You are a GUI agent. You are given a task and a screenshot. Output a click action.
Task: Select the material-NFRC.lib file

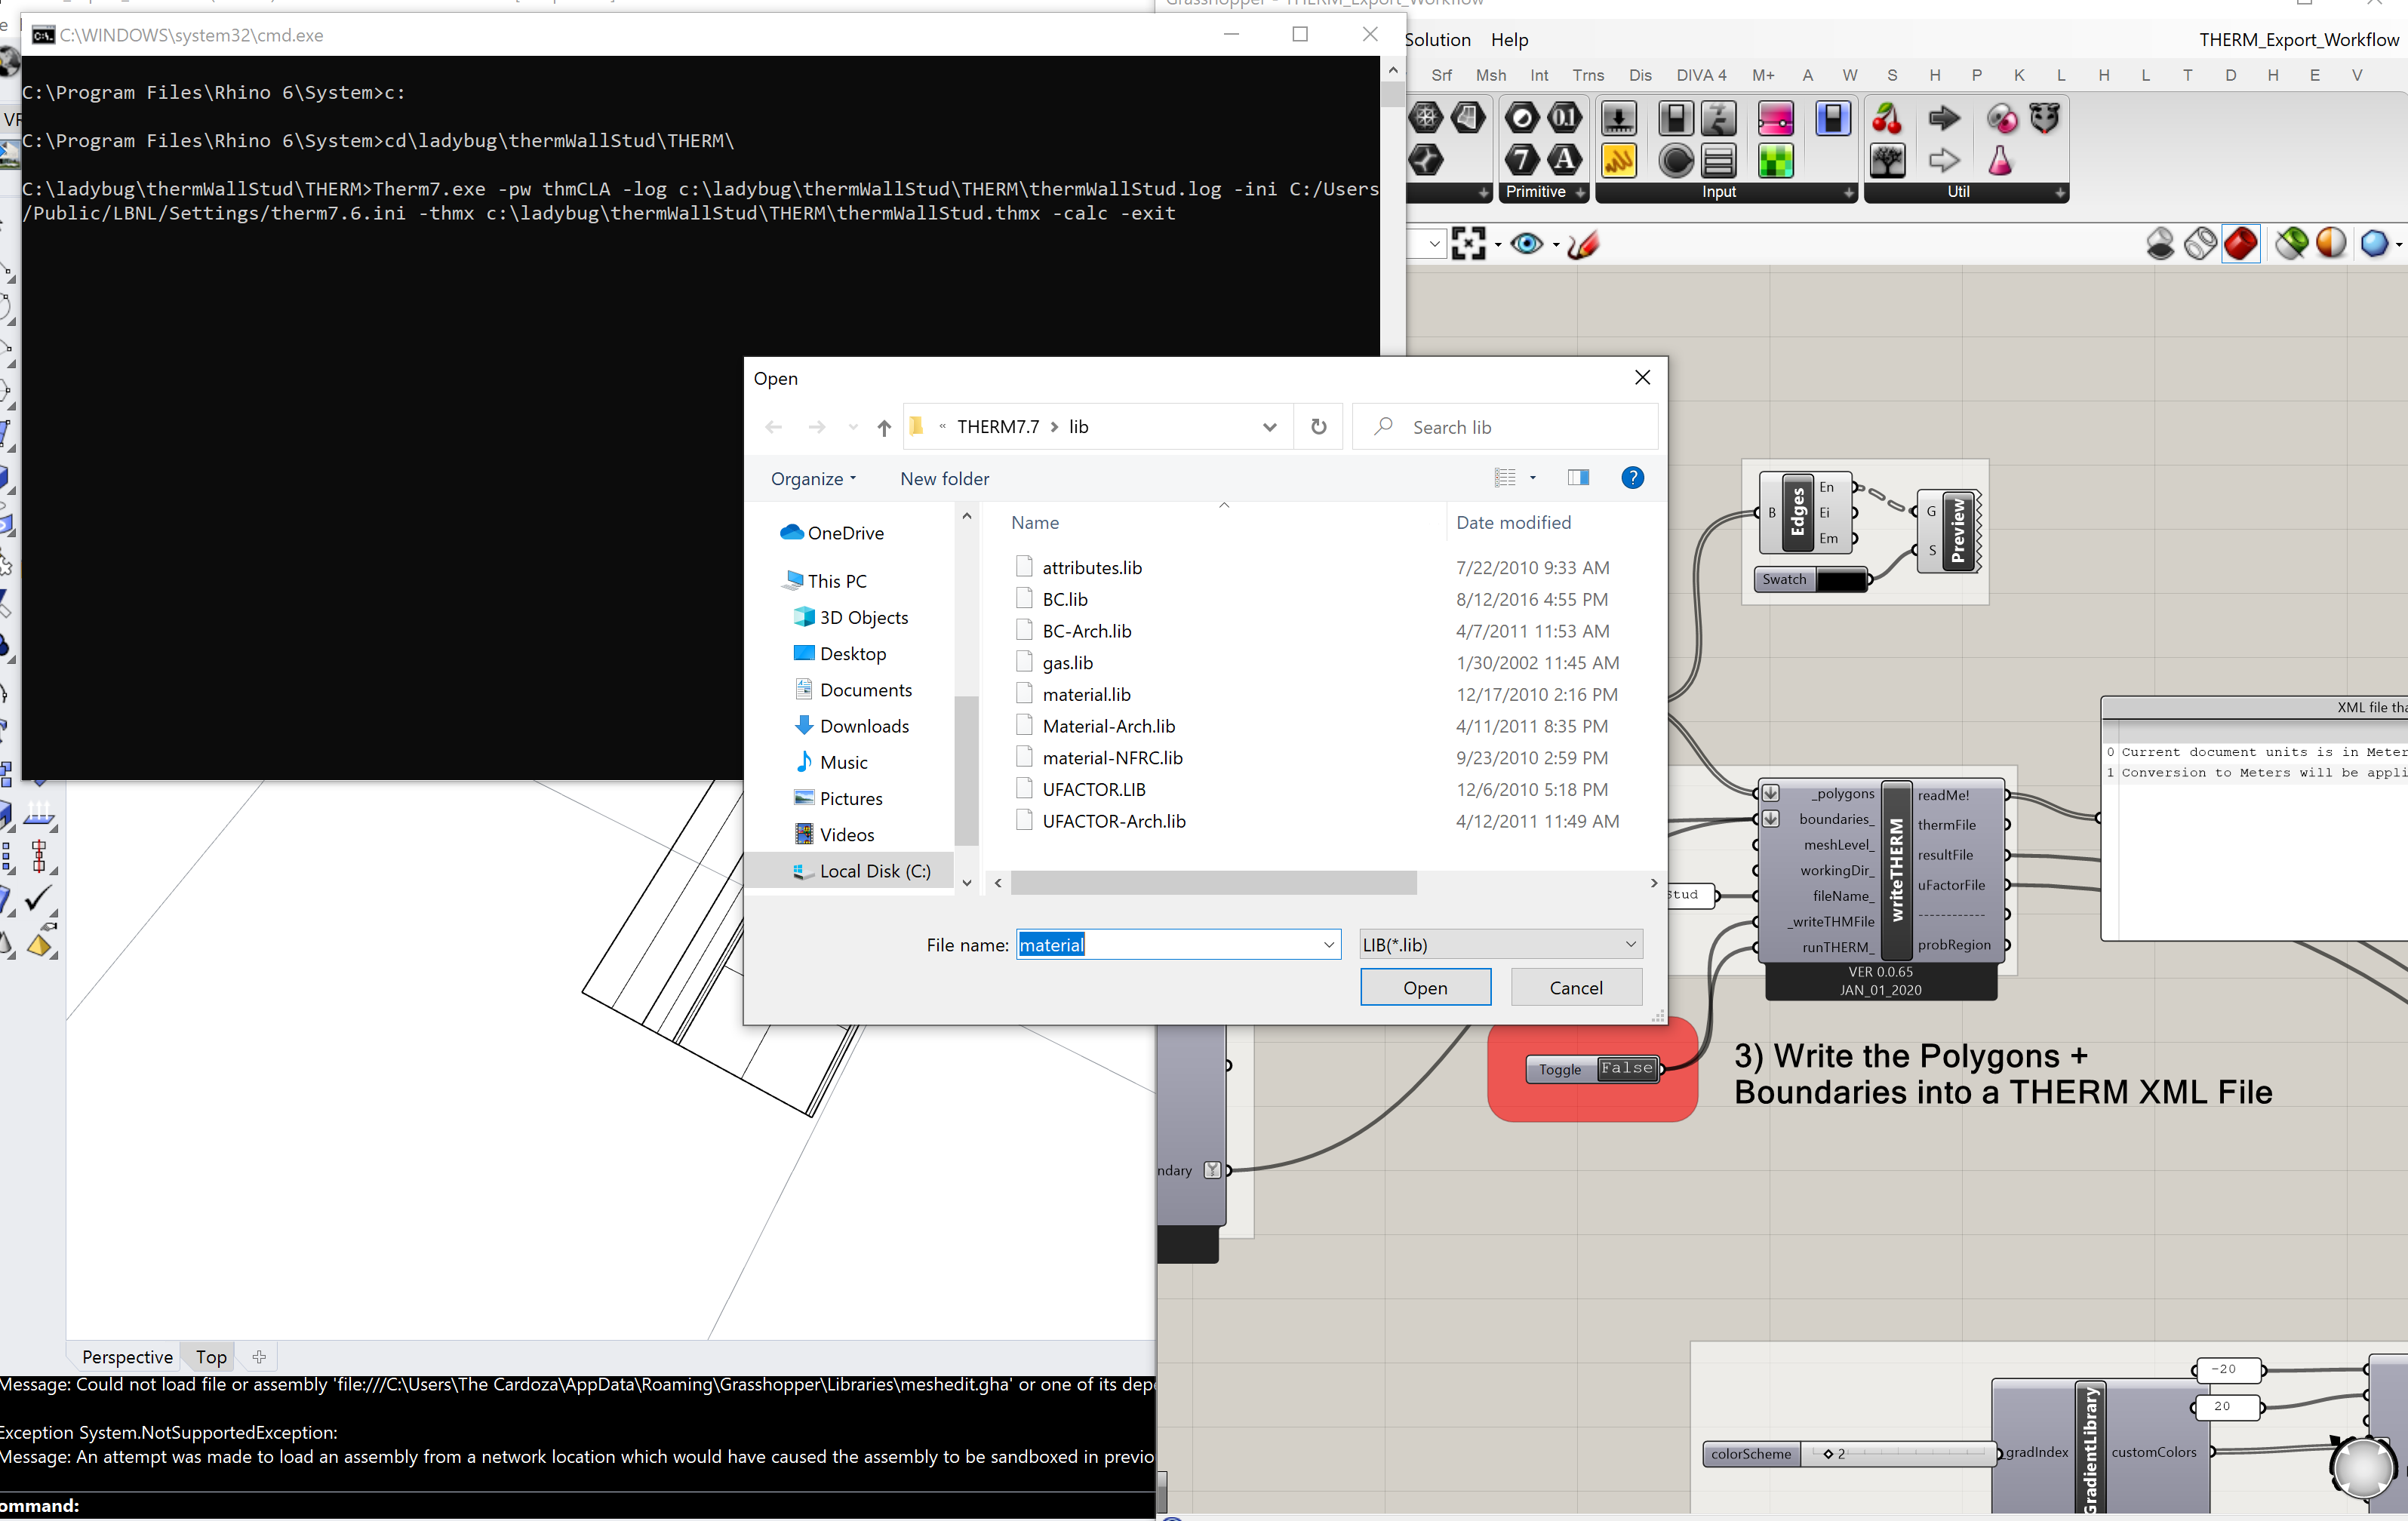[x=1112, y=758]
